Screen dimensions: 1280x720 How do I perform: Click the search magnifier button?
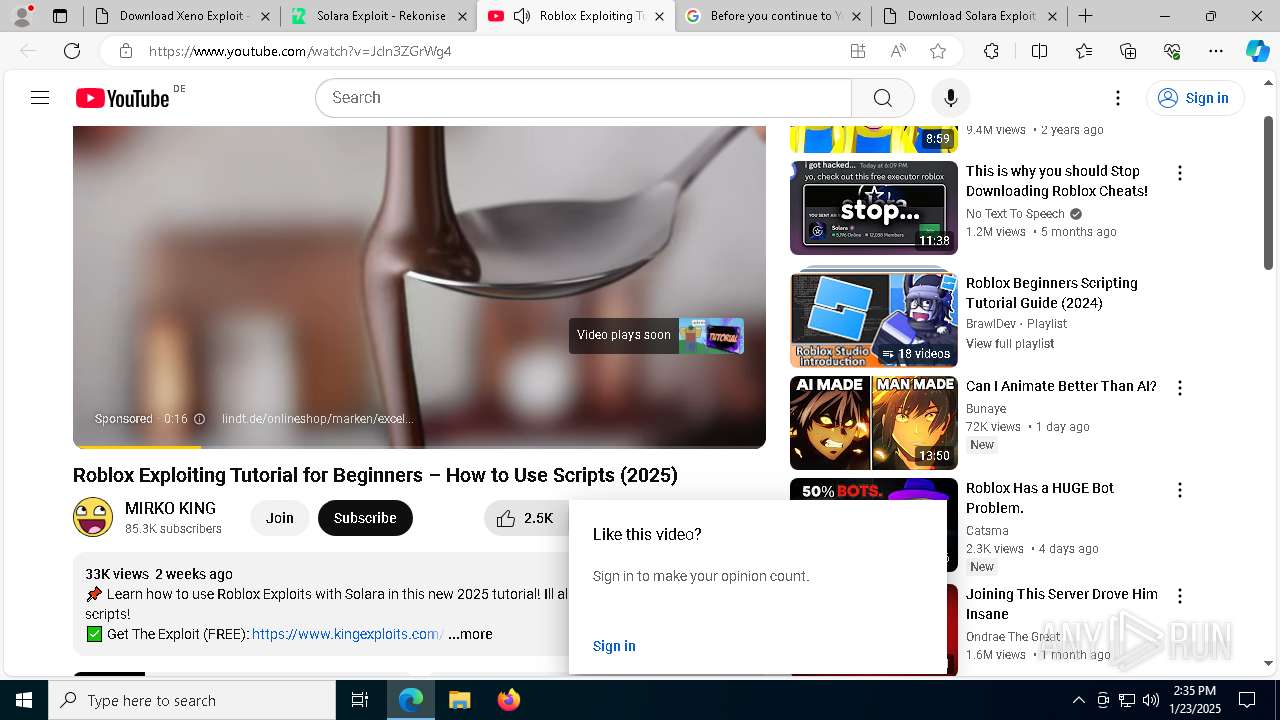pyautogui.click(x=882, y=98)
